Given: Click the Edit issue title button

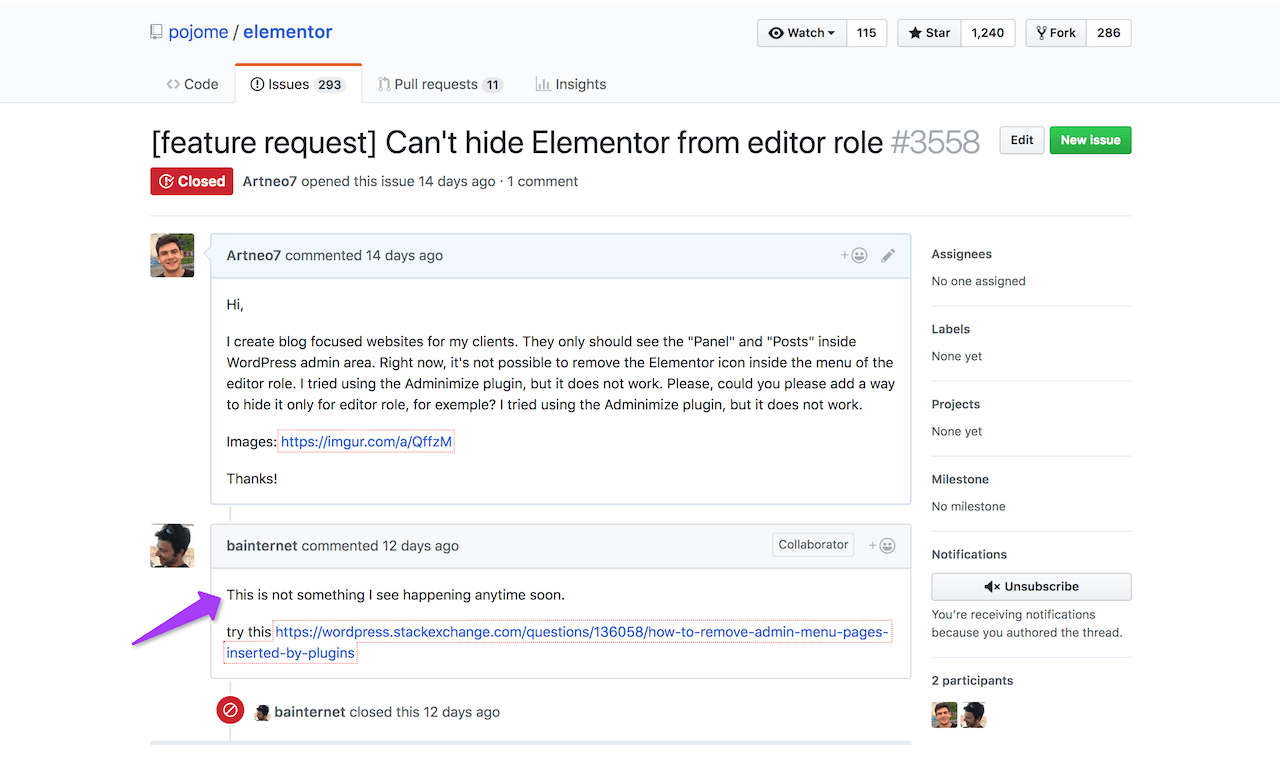Looking at the screenshot, I should [x=1022, y=140].
